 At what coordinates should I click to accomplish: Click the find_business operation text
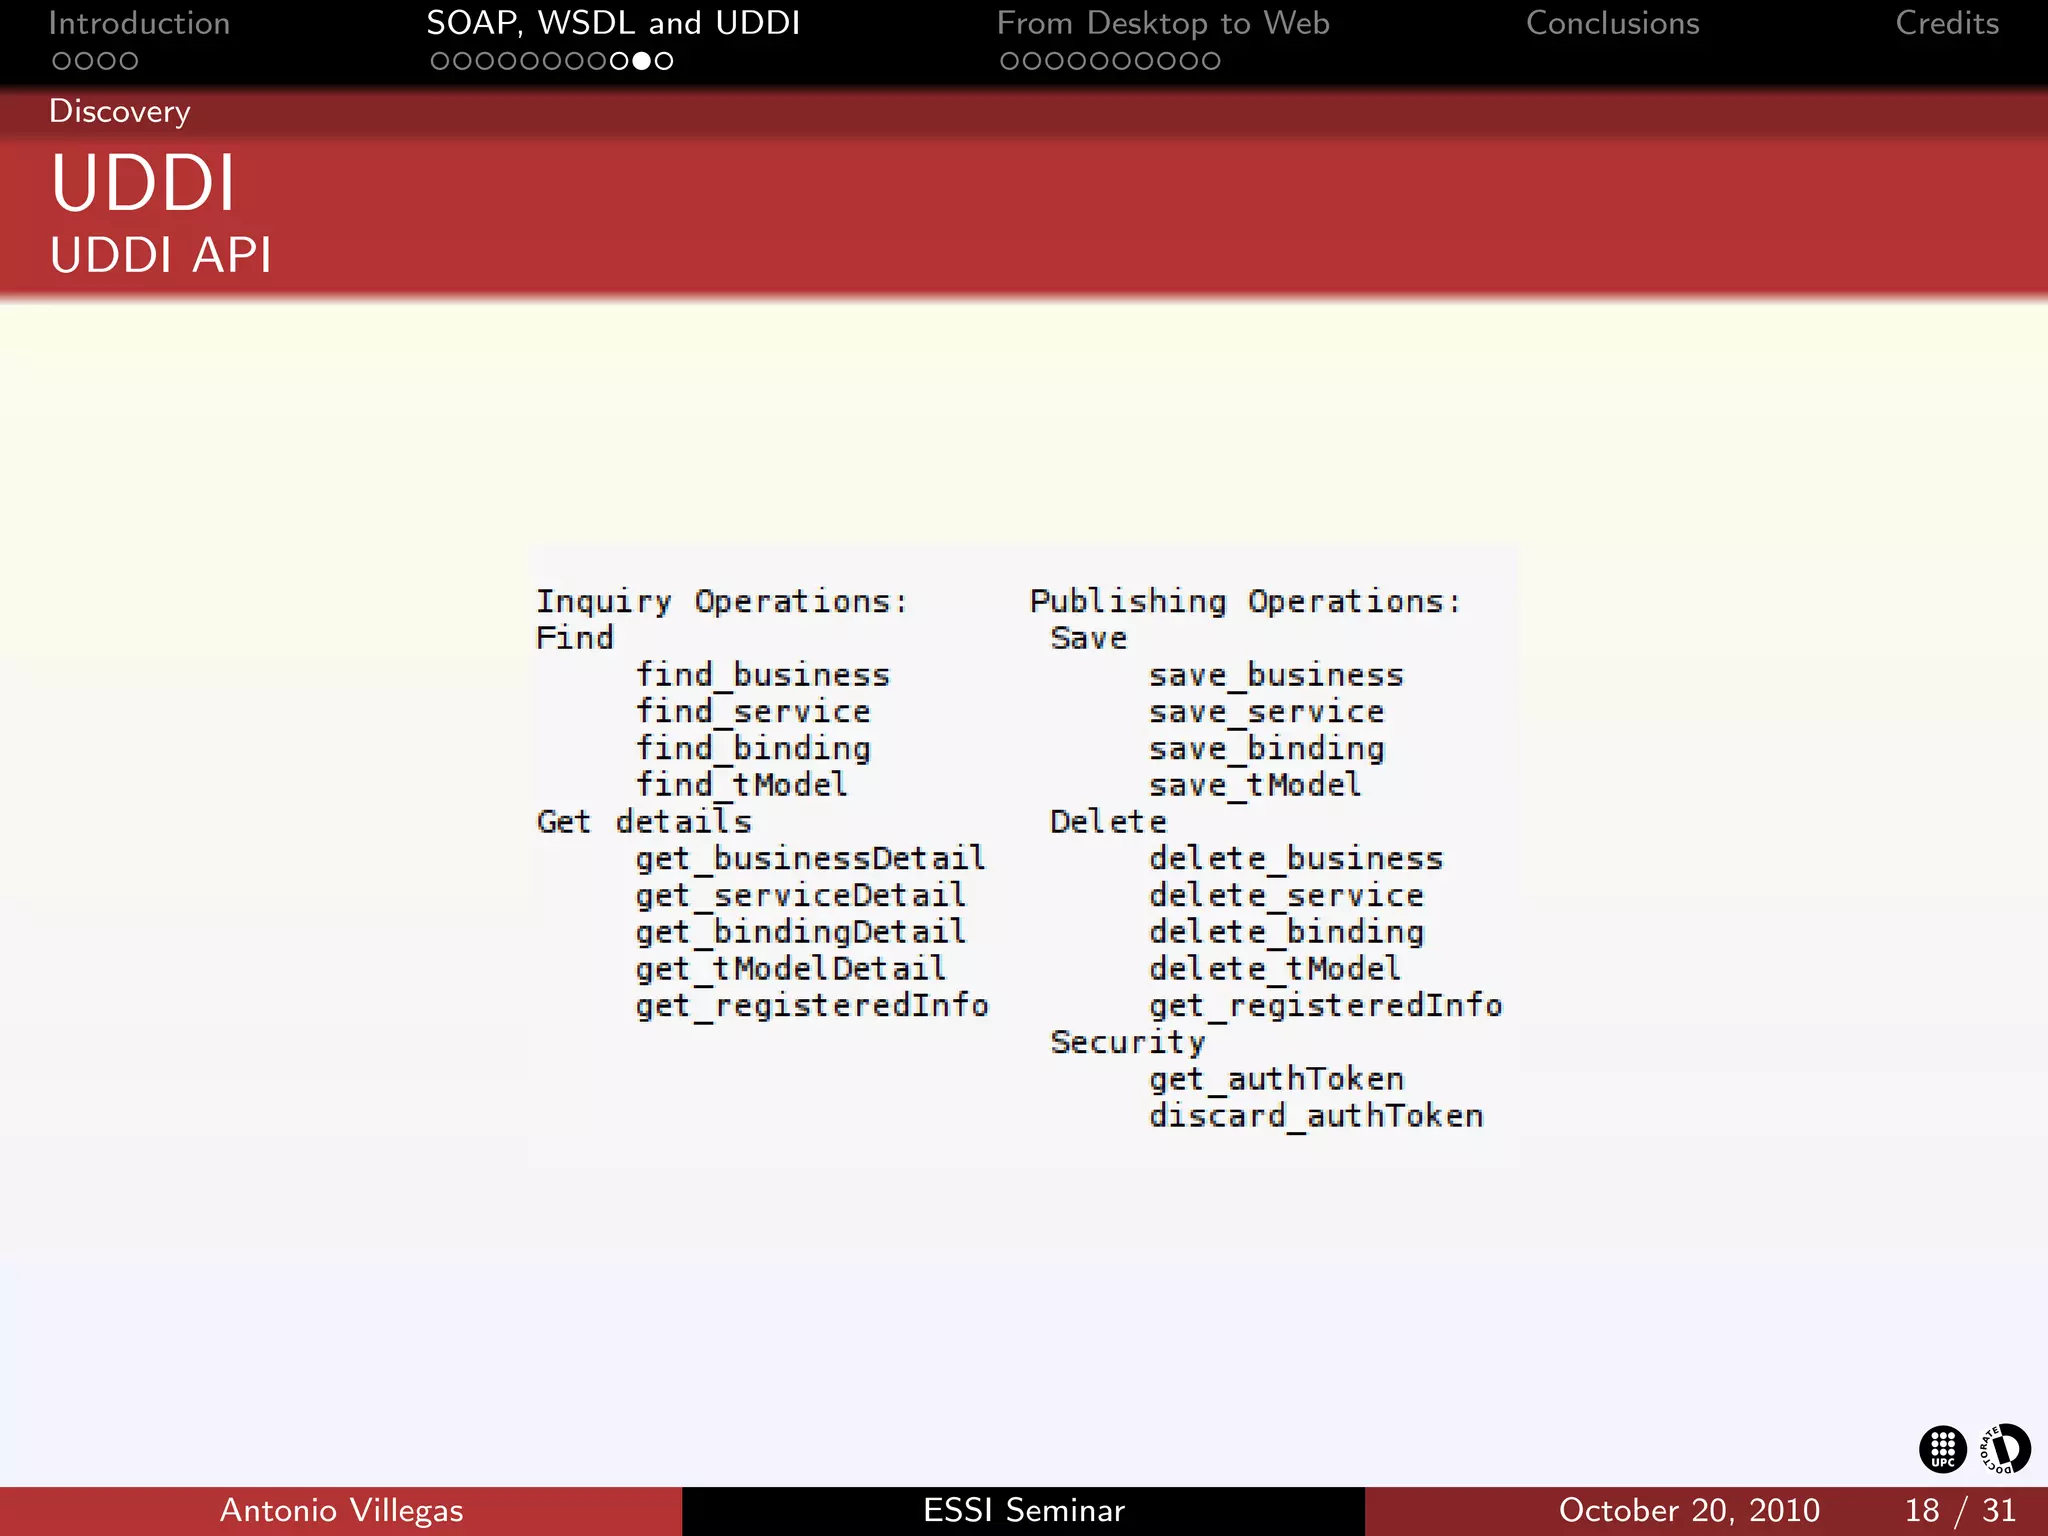click(x=763, y=675)
